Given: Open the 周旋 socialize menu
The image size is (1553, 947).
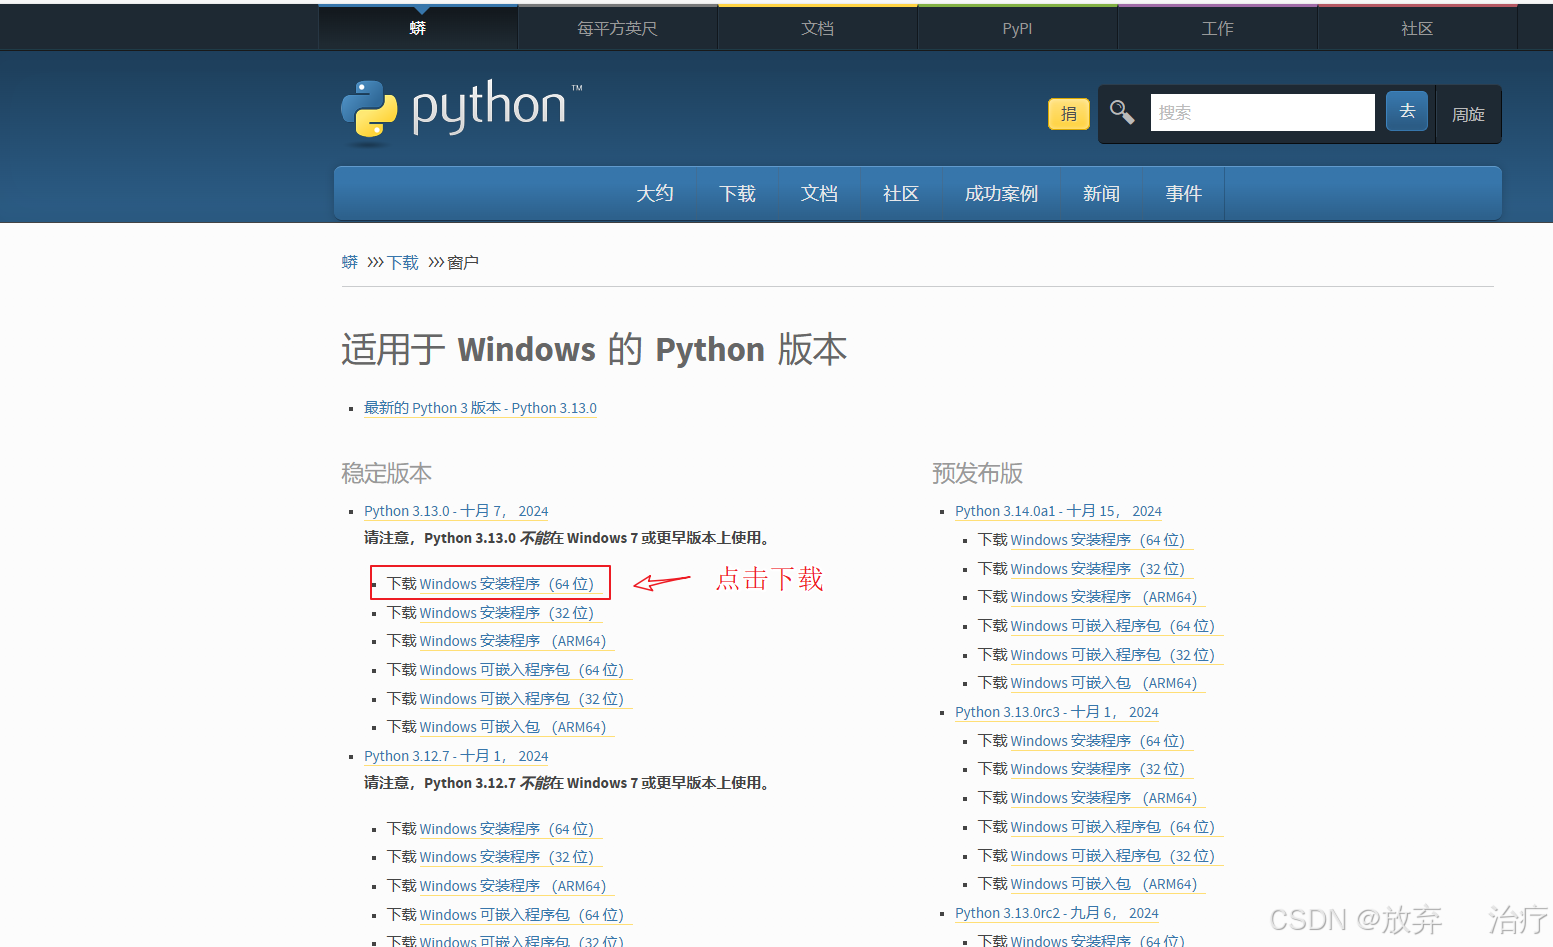Looking at the screenshot, I should (x=1468, y=114).
